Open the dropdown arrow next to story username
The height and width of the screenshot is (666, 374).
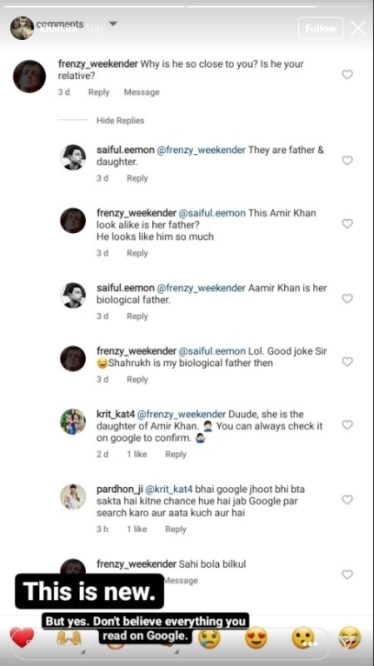[113, 24]
